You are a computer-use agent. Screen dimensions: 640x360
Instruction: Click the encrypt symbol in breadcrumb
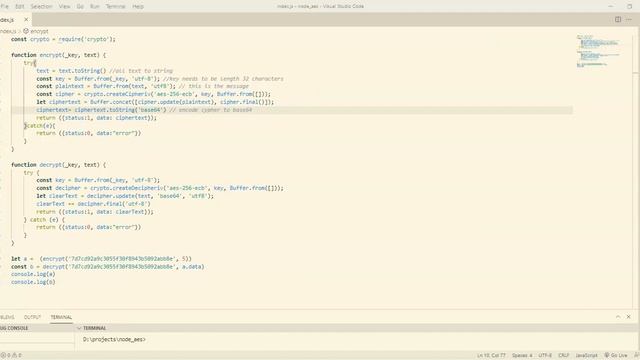pyautogui.click(x=36, y=31)
